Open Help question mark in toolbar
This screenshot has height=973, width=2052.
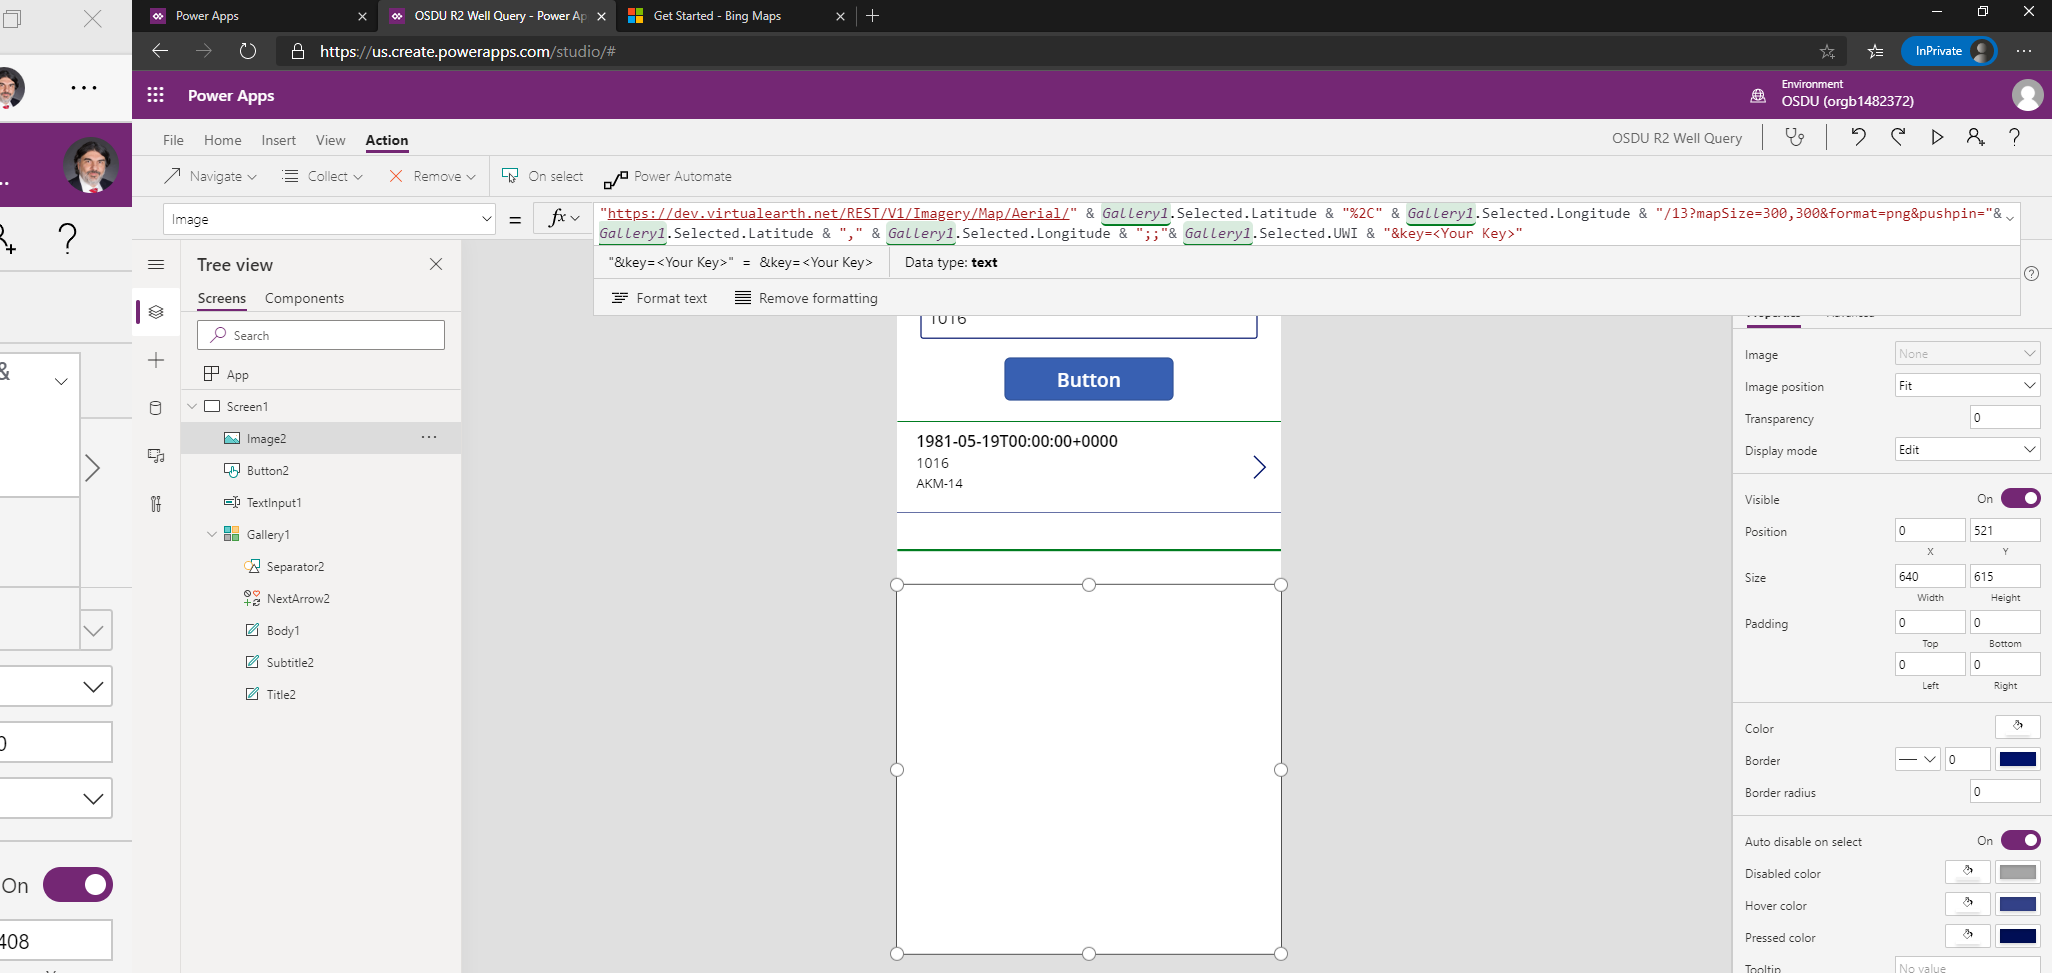(2014, 137)
